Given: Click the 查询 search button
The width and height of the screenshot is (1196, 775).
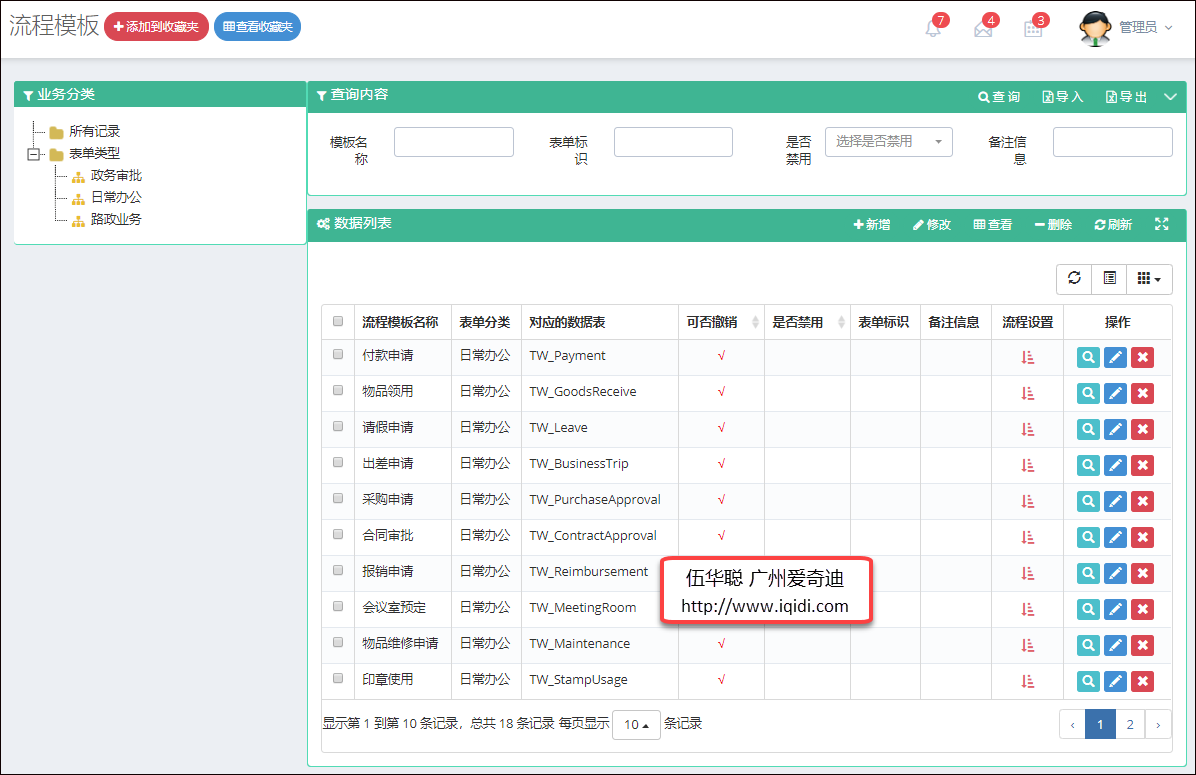Looking at the screenshot, I should pyautogui.click(x=999, y=97).
